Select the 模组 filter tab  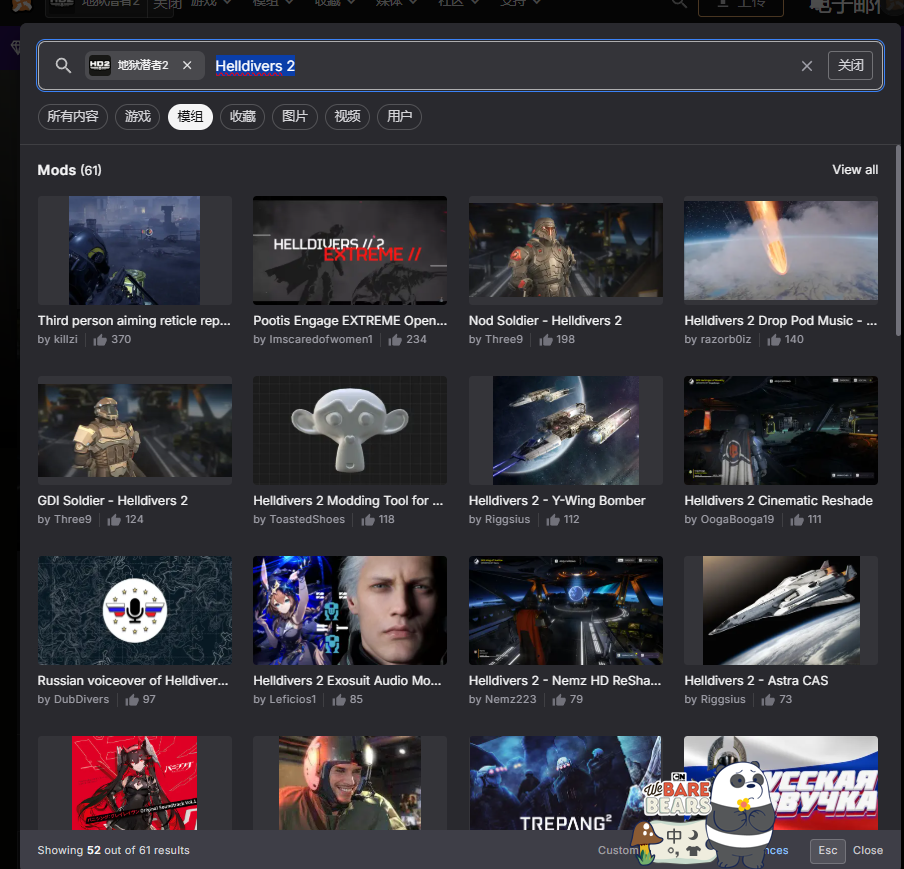coord(190,117)
